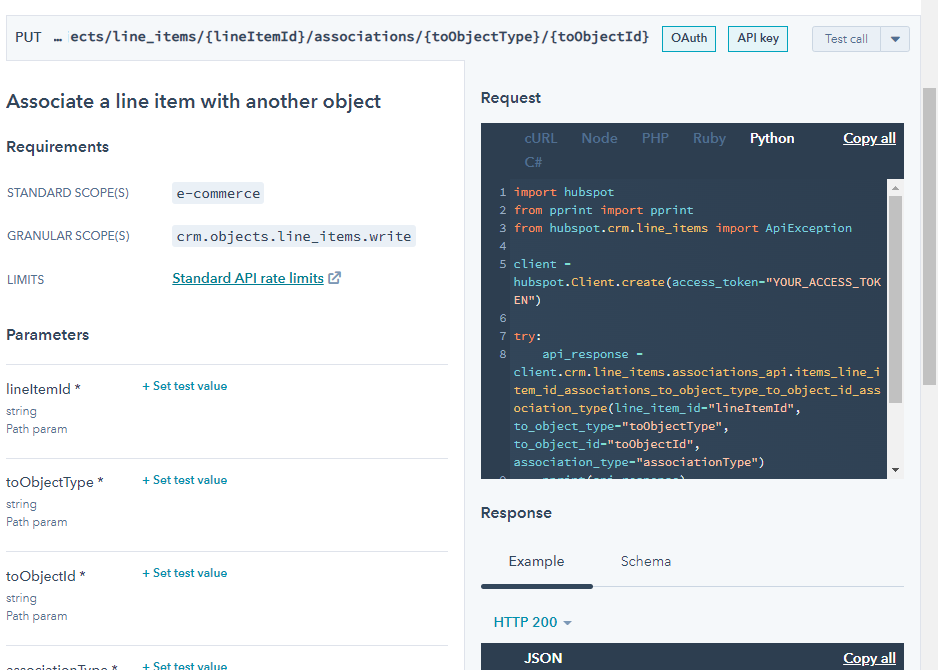This screenshot has width=944, height=670.
Task: Open the Test call dropdown arrow
Action: (x=886, y=38)
